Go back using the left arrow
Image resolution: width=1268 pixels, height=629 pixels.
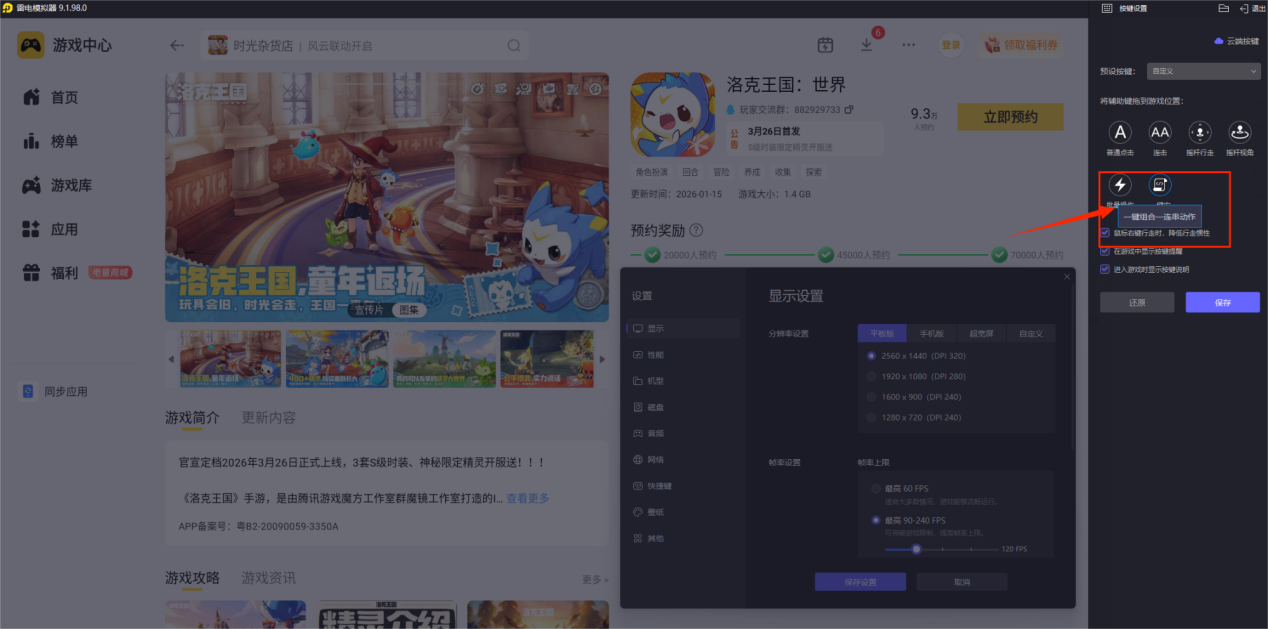pyautogui.click(x=177, y=45)
